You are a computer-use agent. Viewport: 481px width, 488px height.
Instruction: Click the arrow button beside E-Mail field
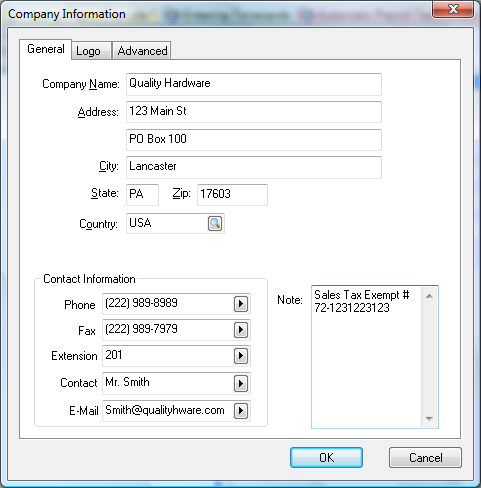tap(241, 411)
